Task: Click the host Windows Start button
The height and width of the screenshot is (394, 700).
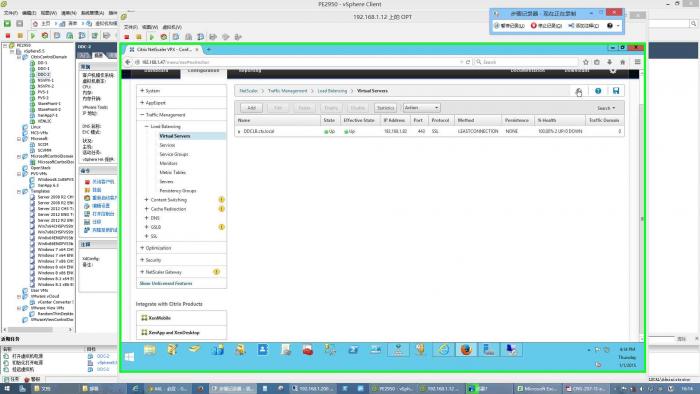Action: (7, 389)
